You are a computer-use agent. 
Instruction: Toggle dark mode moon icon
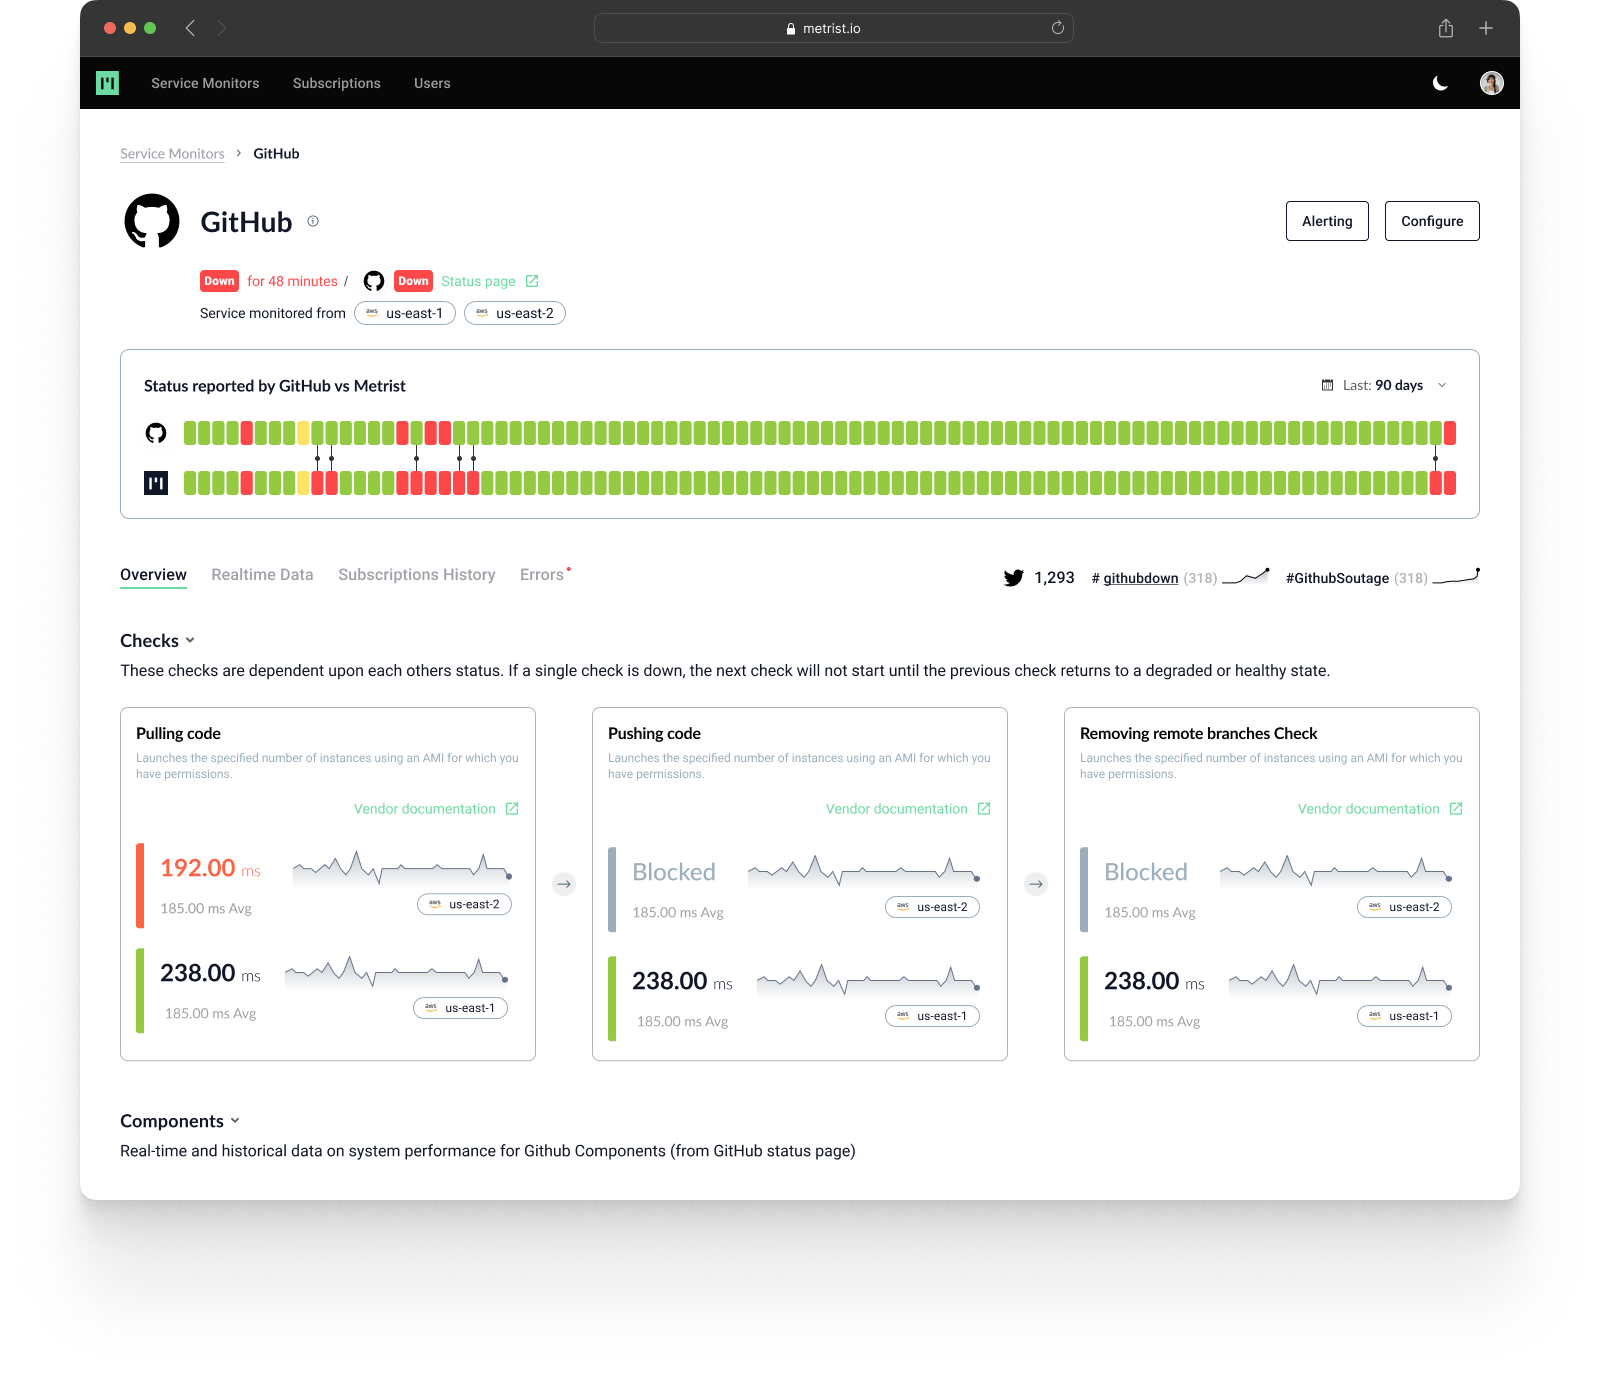(1440, 83)
